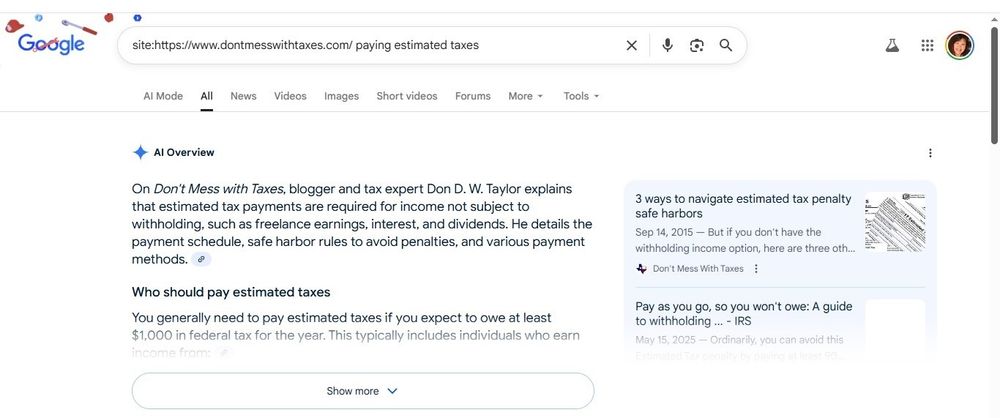
Task: Open the Forums tab
Action: pos(473,96)
